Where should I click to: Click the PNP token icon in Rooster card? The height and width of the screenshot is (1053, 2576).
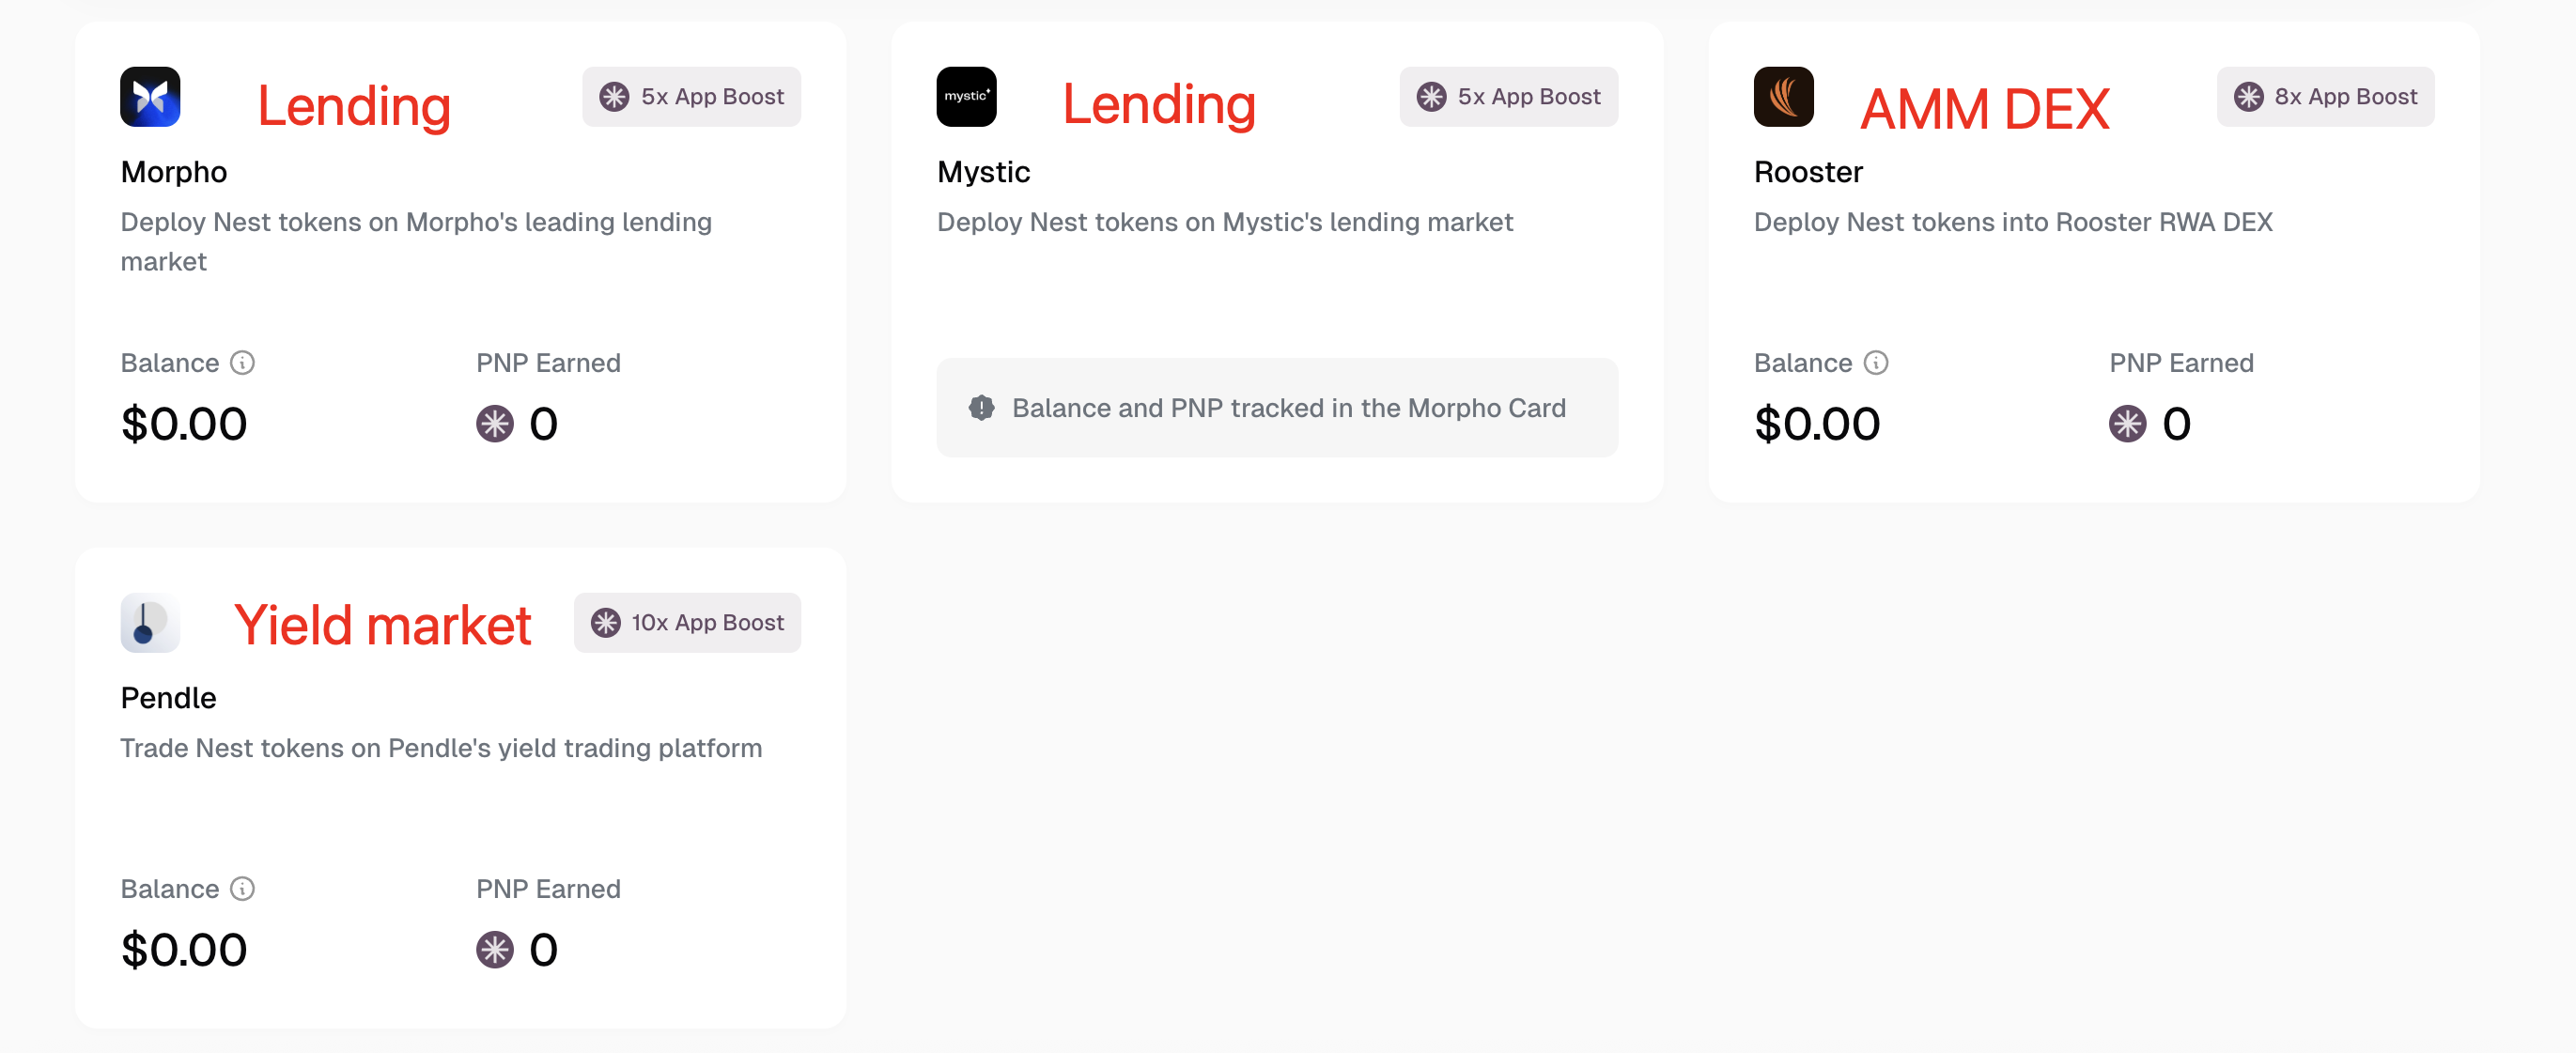tap(2127, 424)
